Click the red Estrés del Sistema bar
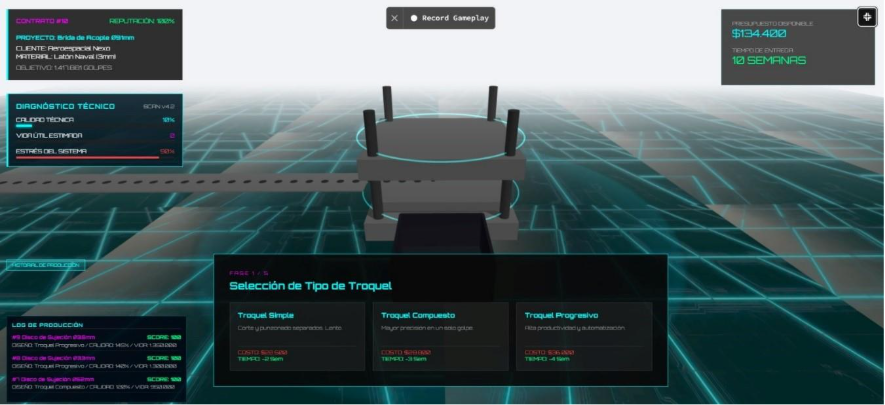This screenshot has height=405, width=885. [x=87, y=158]
